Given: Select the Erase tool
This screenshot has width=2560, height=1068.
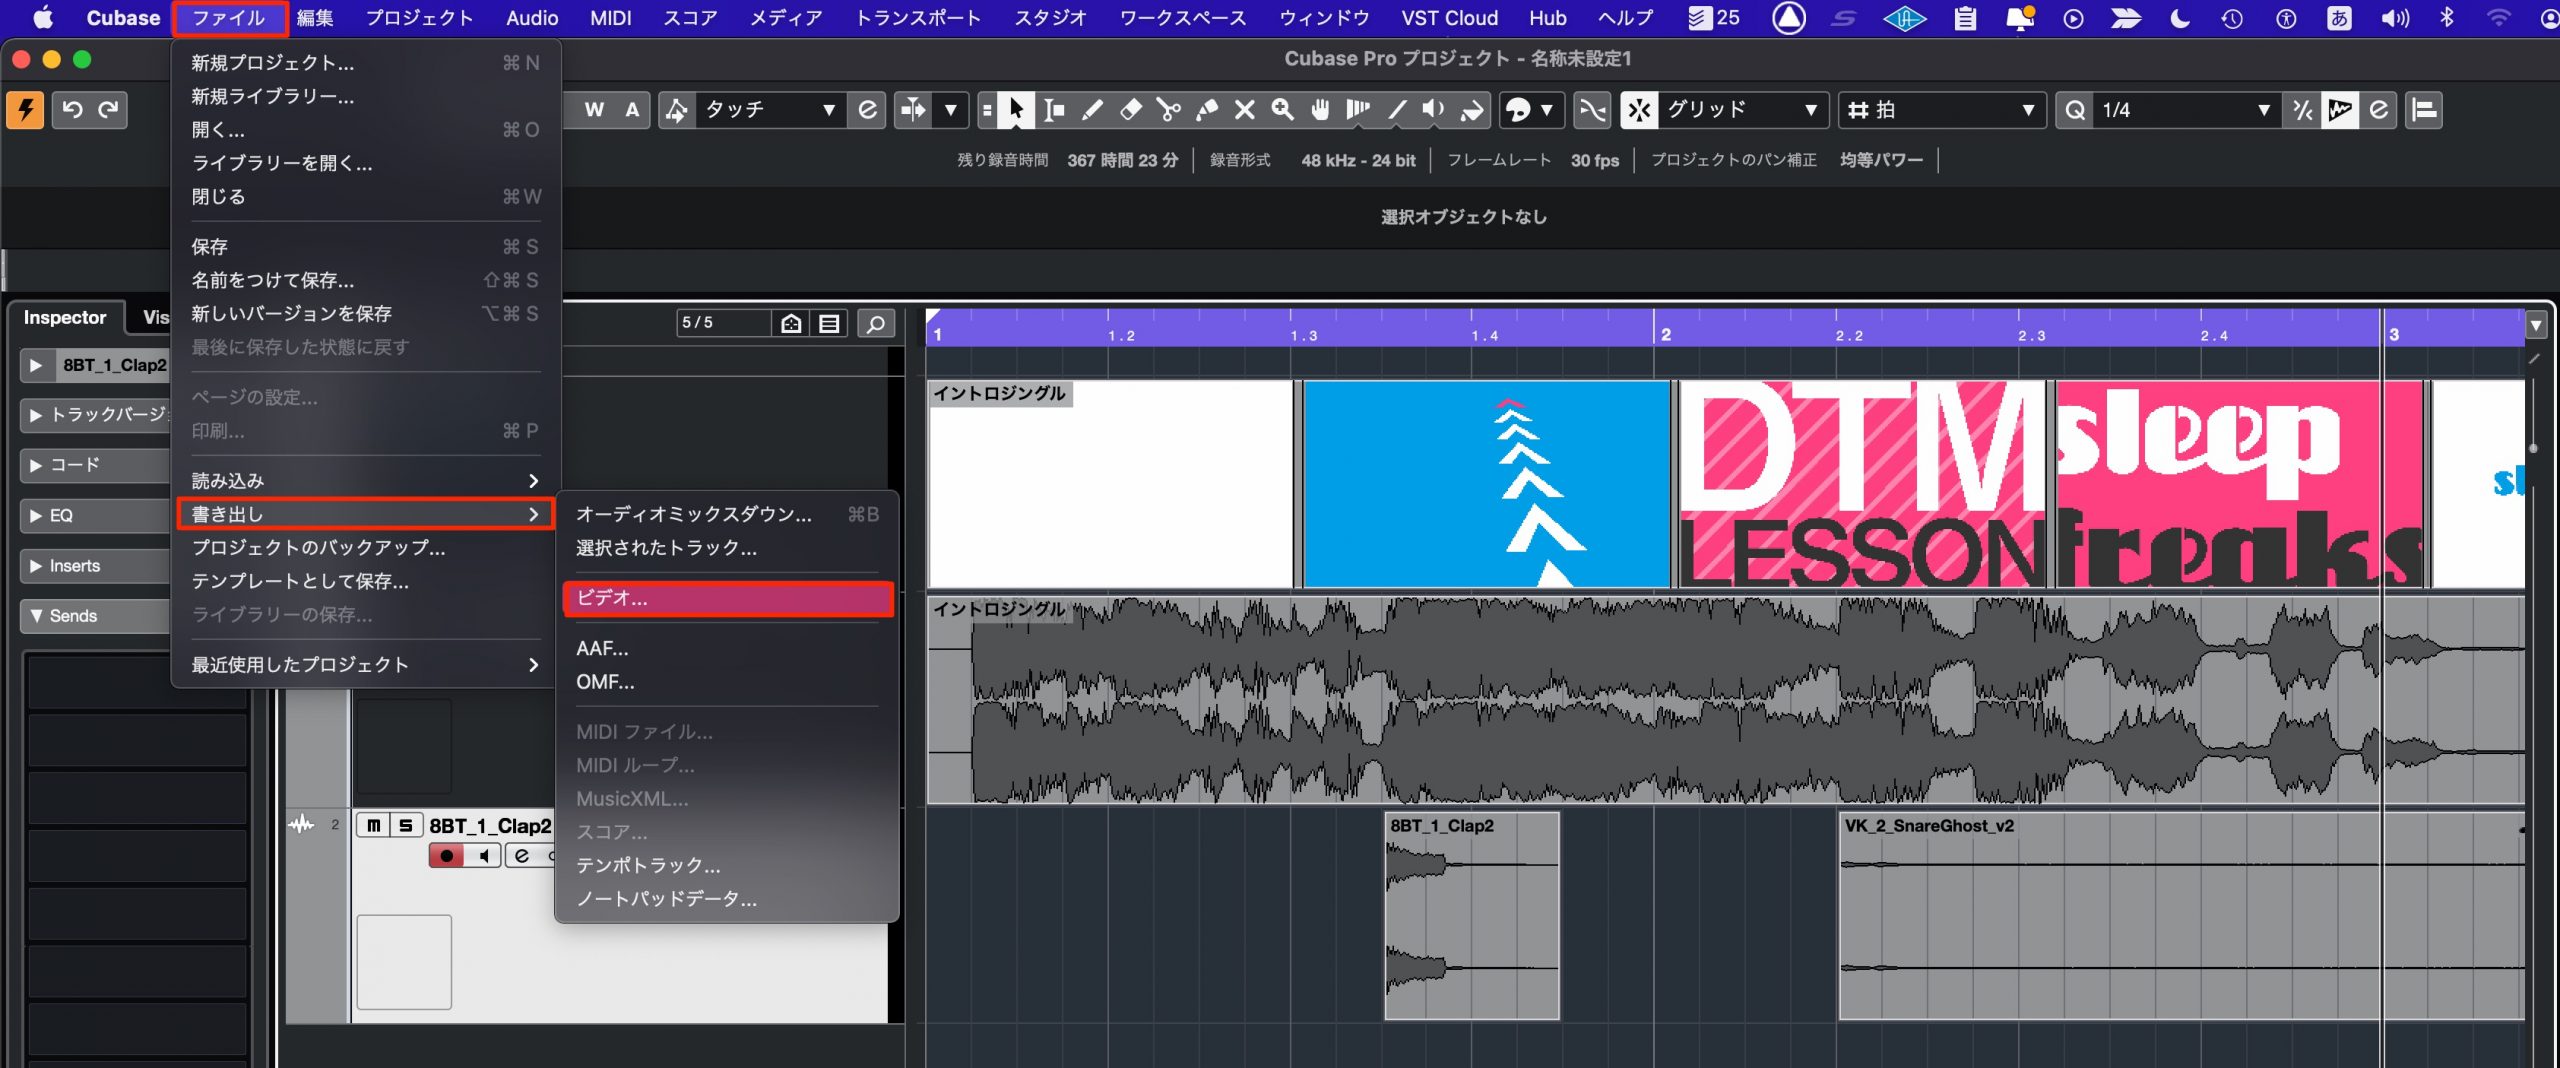Looking at the screenshot, I should pos(1130,110).
